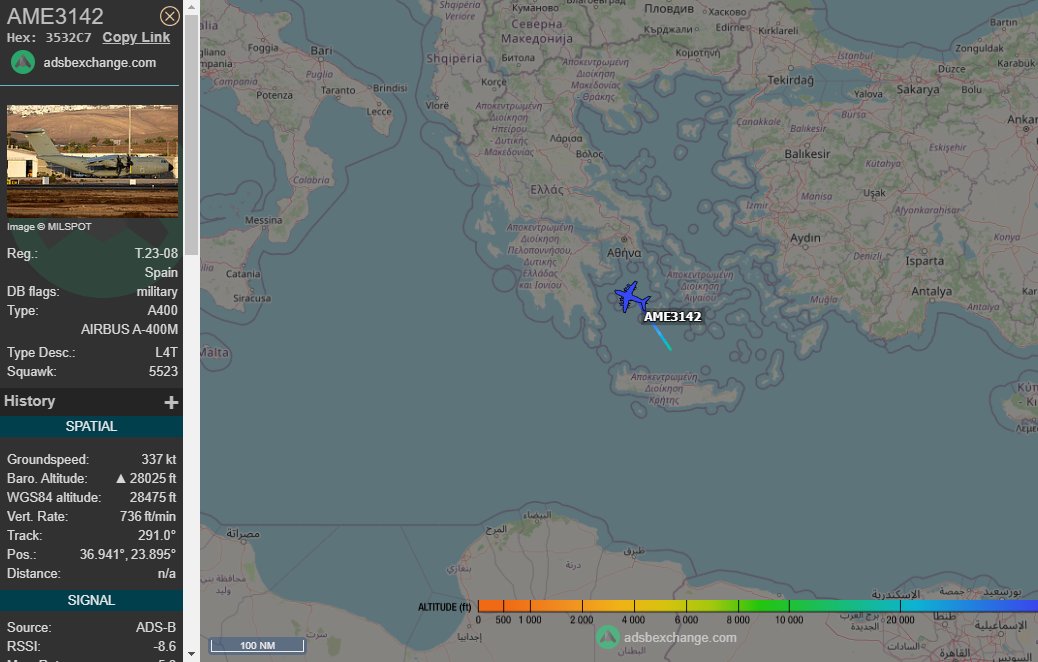The height and width of the screenshot is (662, 1038).
Task: Click the groundspeed value 337 kt
Action: [x=159, y=459]
